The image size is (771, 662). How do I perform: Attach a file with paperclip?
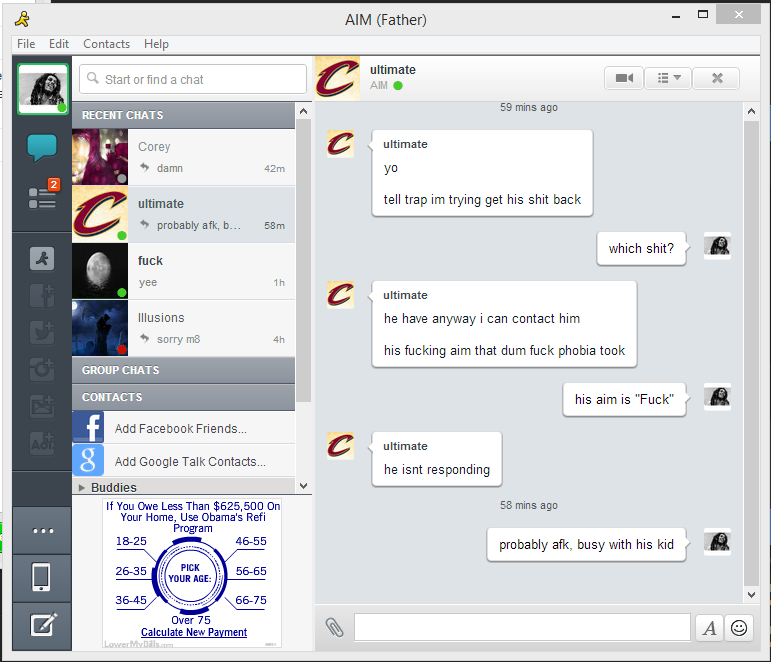tap(334, 628)
